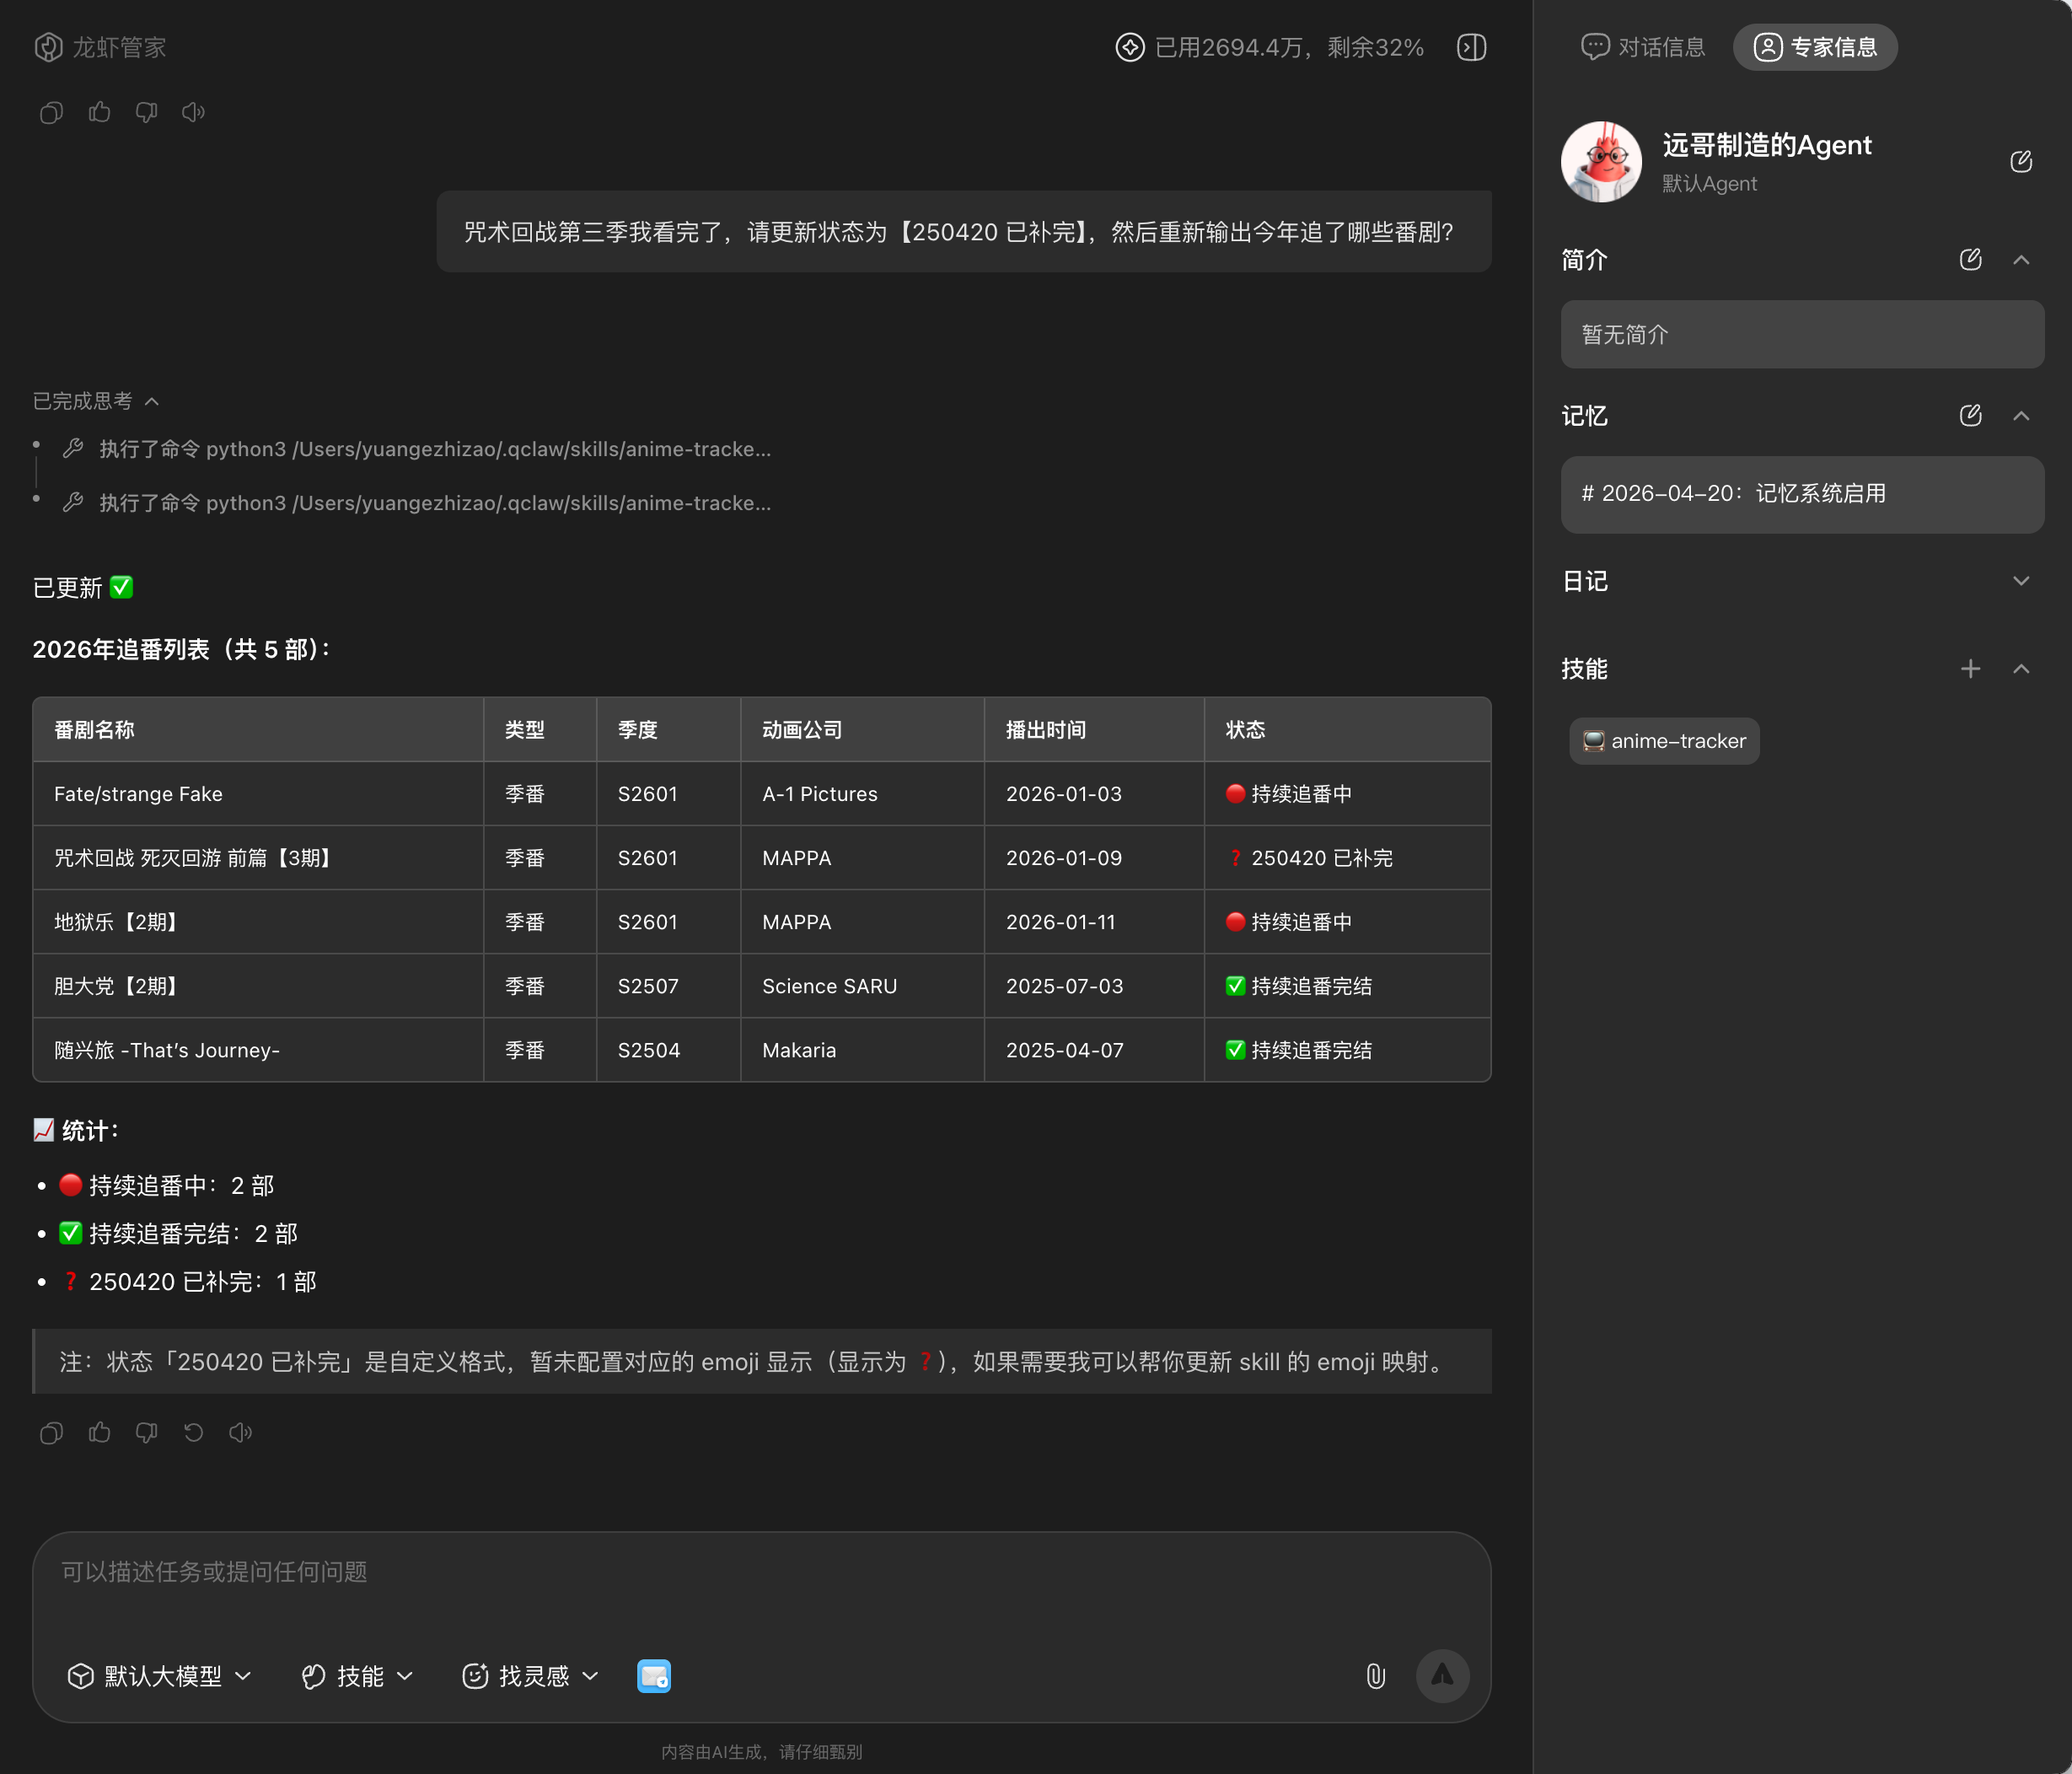
Task: Edit the 远哥制造的Agent name
Action: [2021, 162]
